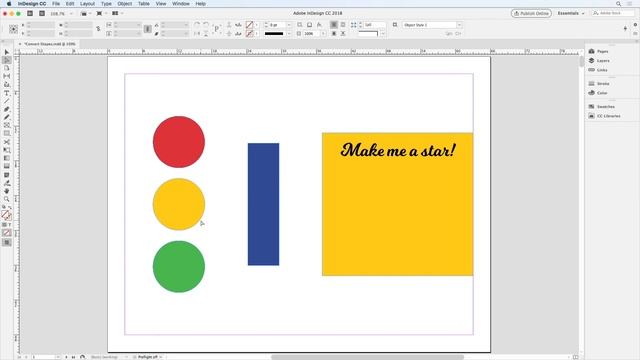Image resolution: width=640 pixels, height=360 pixels.
Task: Open the CC Libraries panel
Action: (x=604, y=116)
